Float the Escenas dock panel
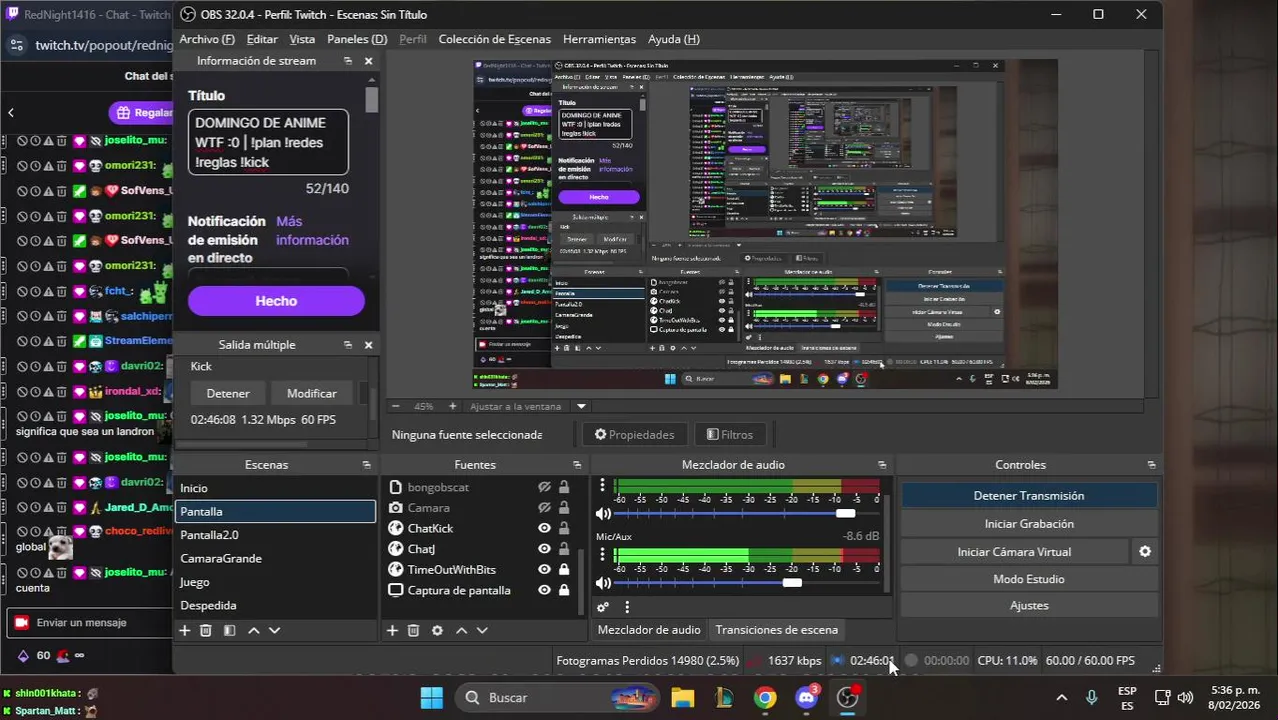This screenshot has height=720, width=1278. 366,465
